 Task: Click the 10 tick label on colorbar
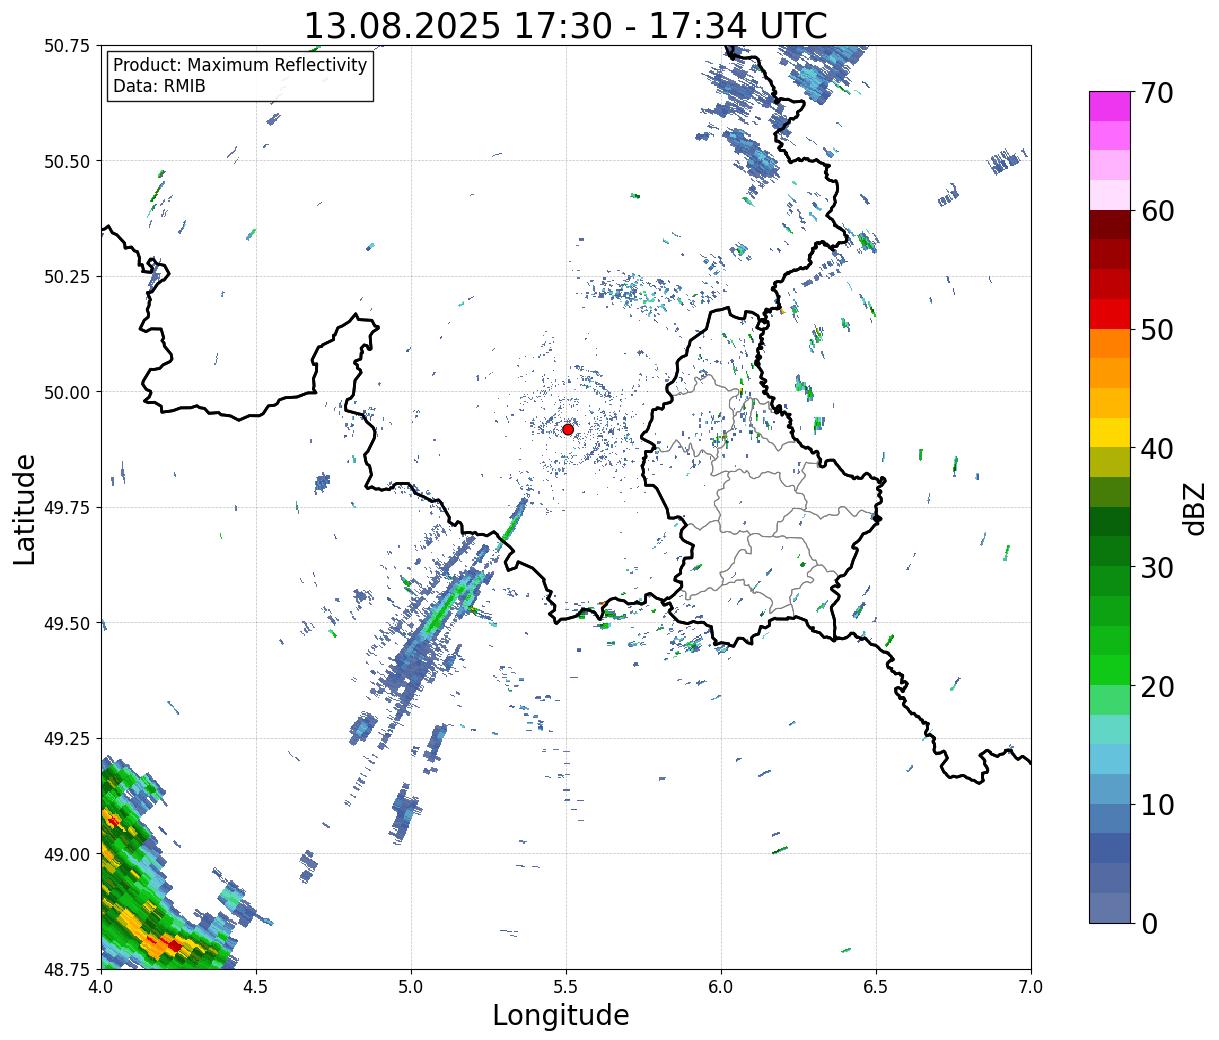click(x=1155, y=804)
